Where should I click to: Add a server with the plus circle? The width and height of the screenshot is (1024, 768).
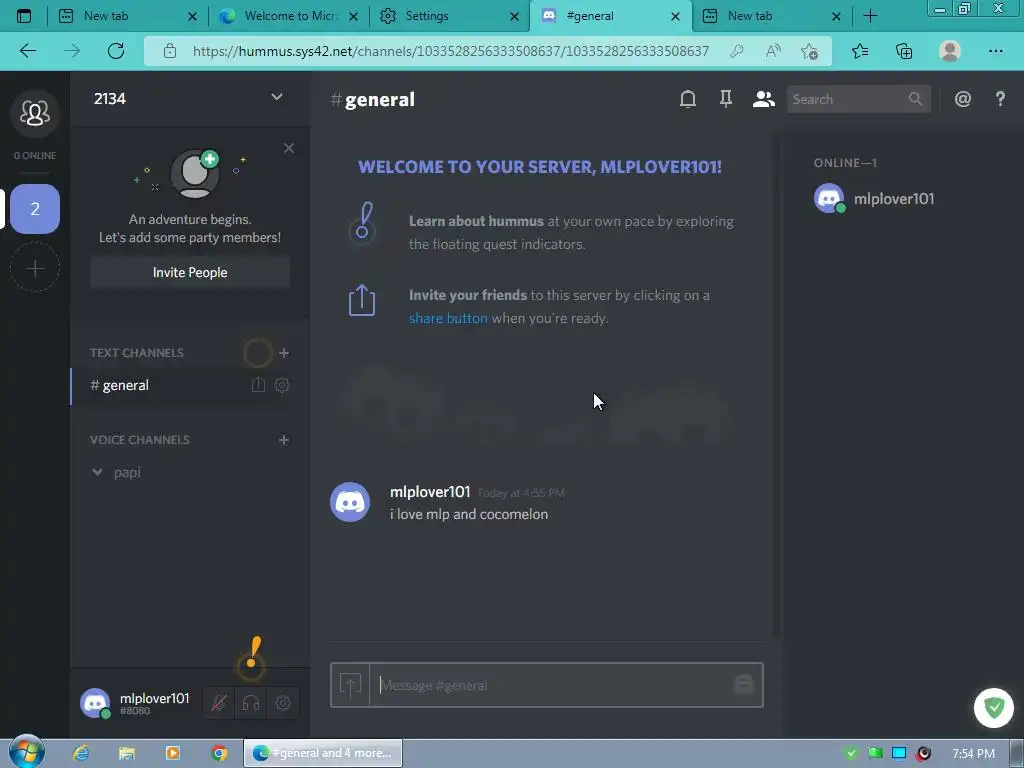tap(35, 268)
